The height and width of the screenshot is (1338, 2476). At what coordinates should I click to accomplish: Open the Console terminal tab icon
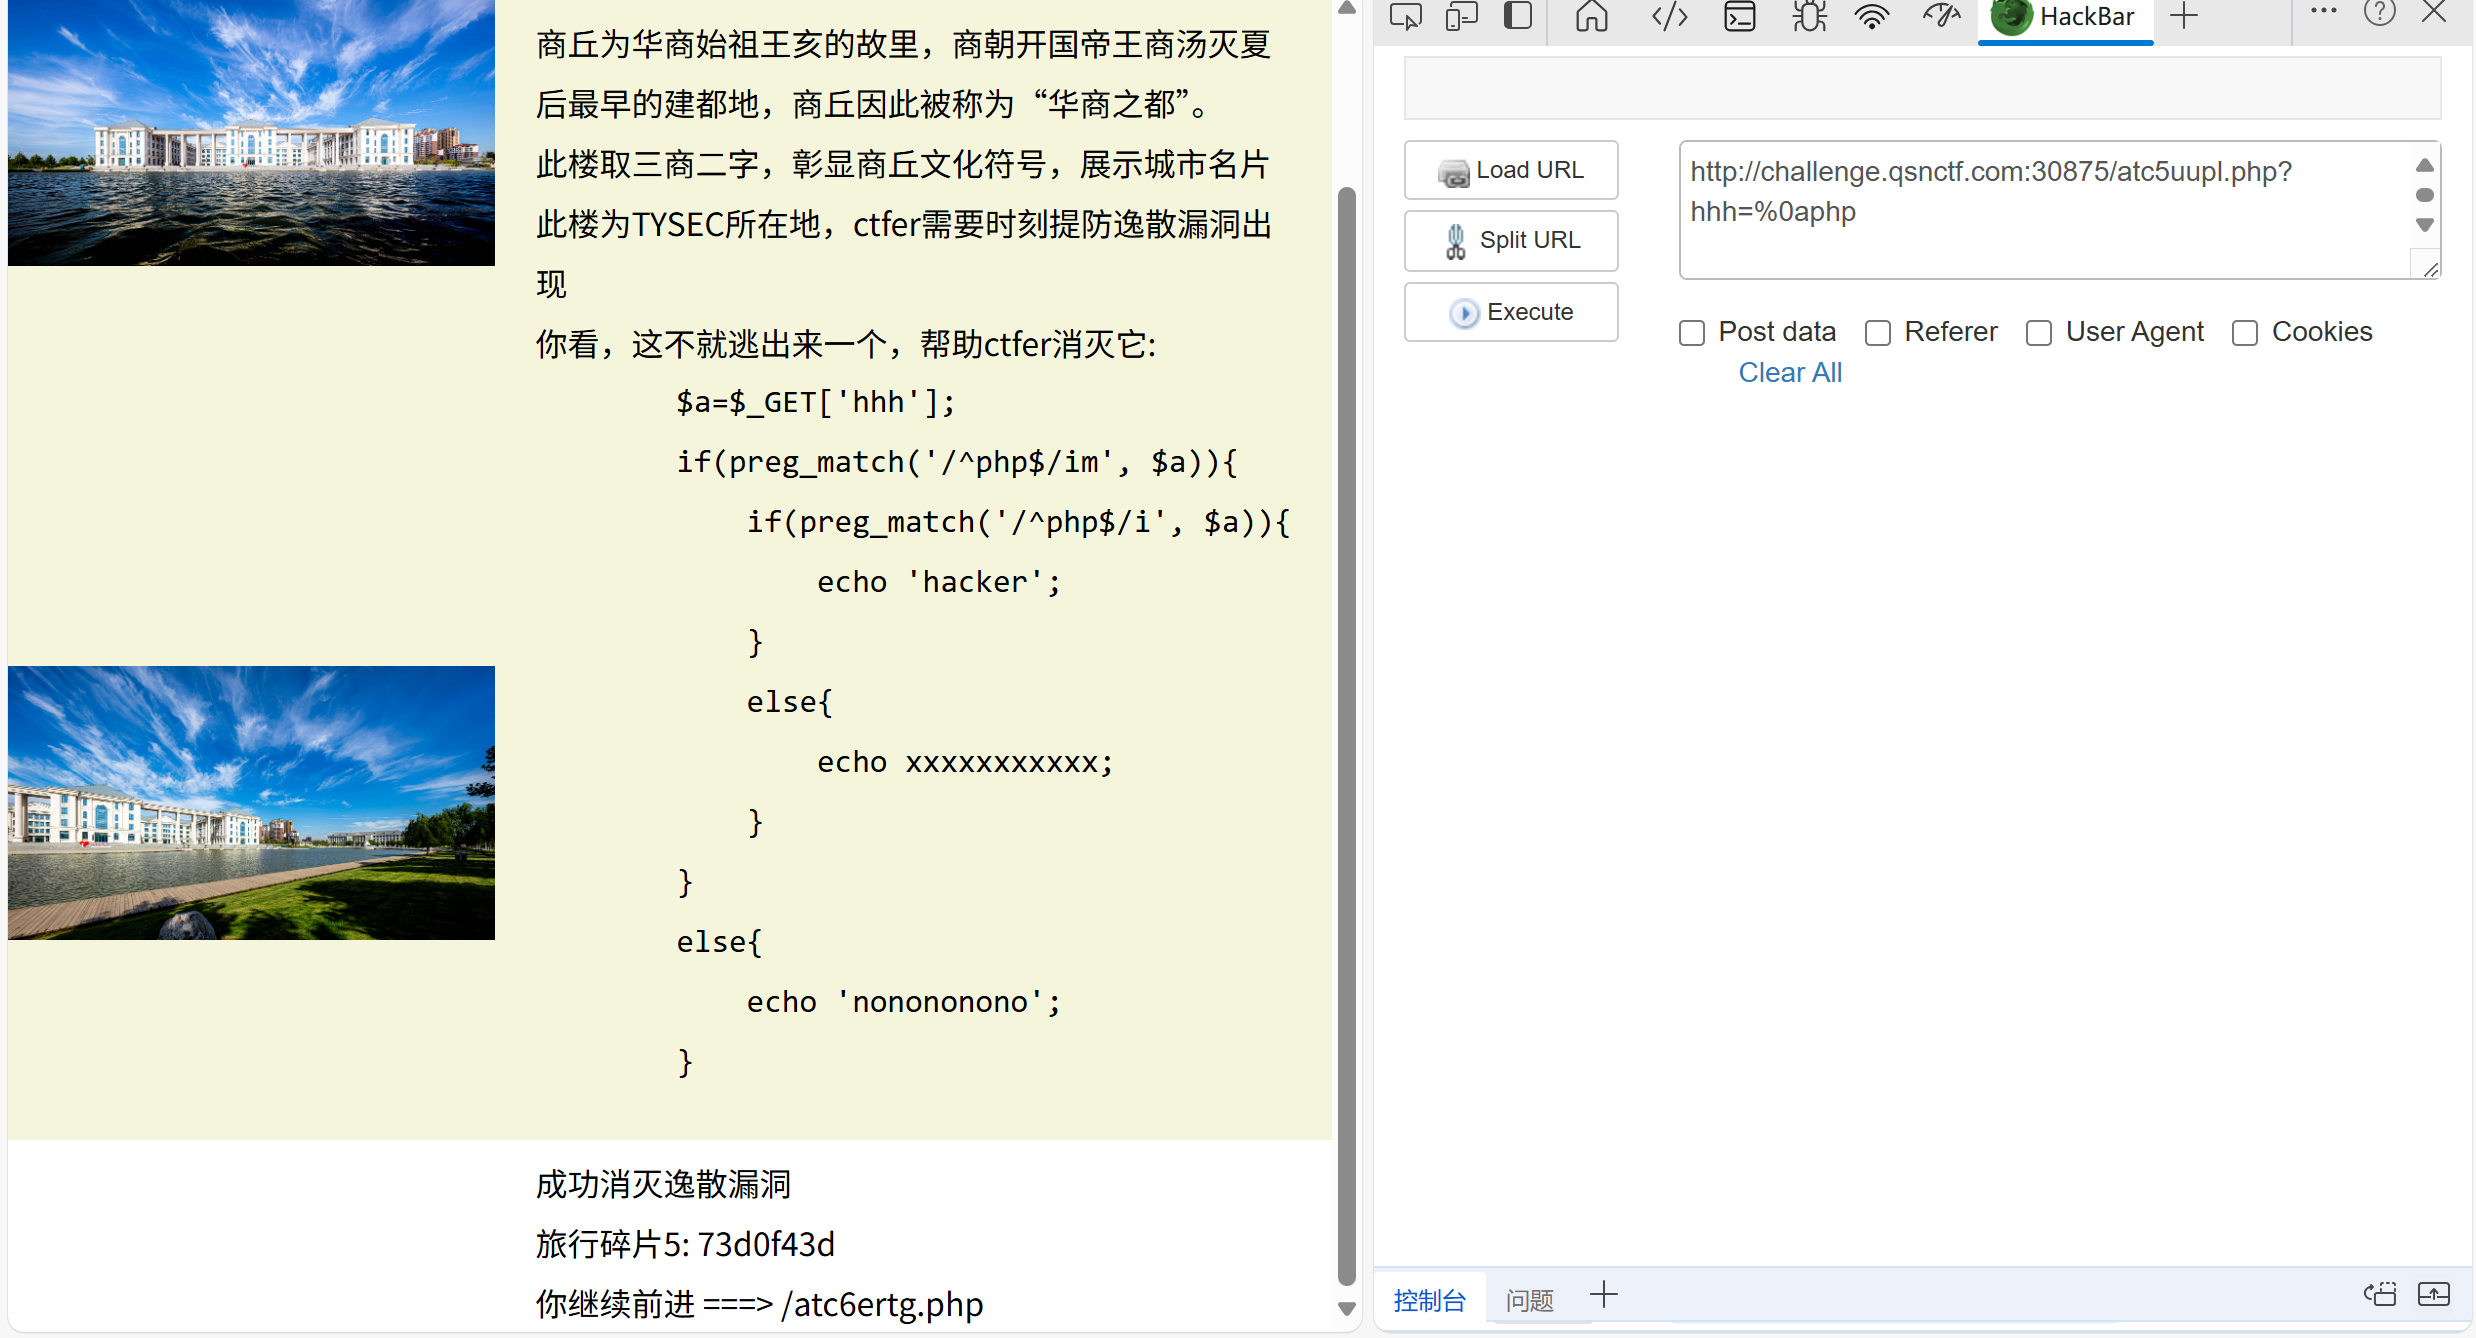click(1739, 17)
